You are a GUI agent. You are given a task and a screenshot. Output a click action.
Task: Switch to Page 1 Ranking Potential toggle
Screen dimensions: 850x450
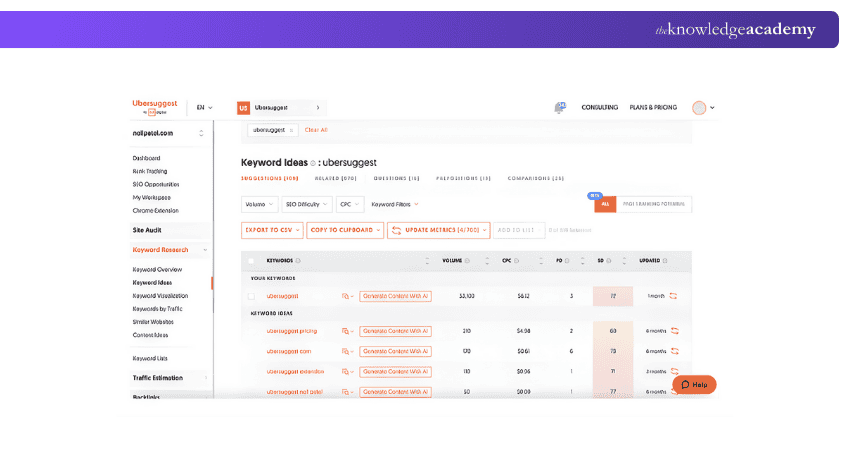pyautogui.click(x=654, y=204)
